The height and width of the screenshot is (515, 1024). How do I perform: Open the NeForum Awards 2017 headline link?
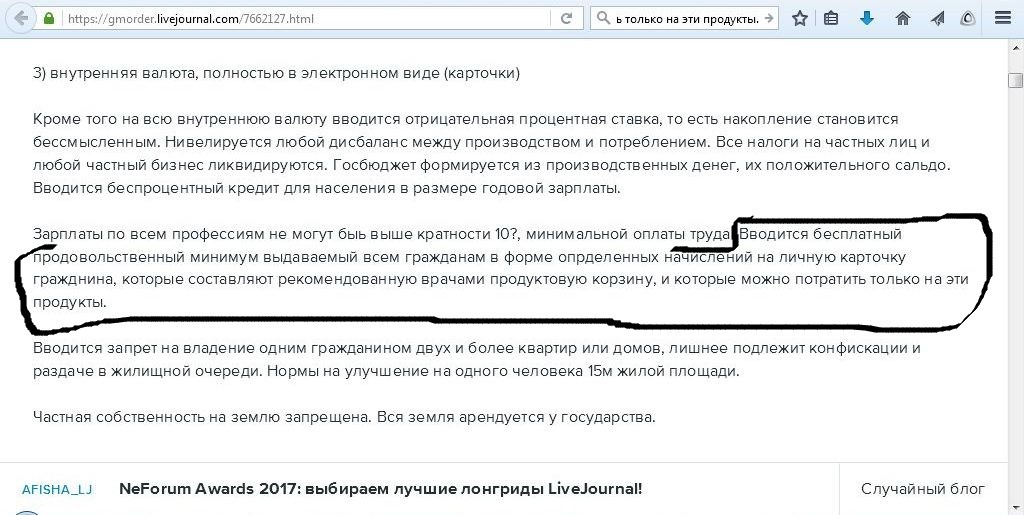[380, 489]
